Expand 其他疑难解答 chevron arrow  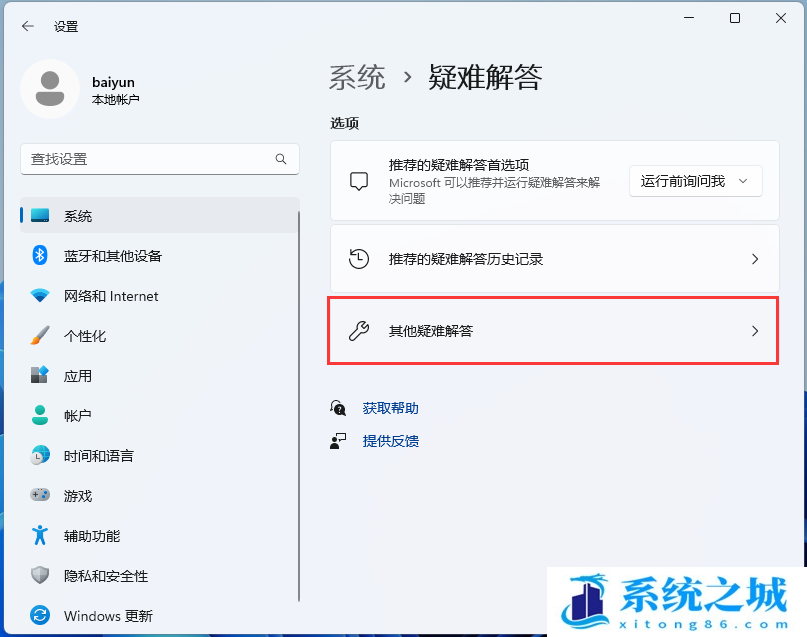point(755,331)
